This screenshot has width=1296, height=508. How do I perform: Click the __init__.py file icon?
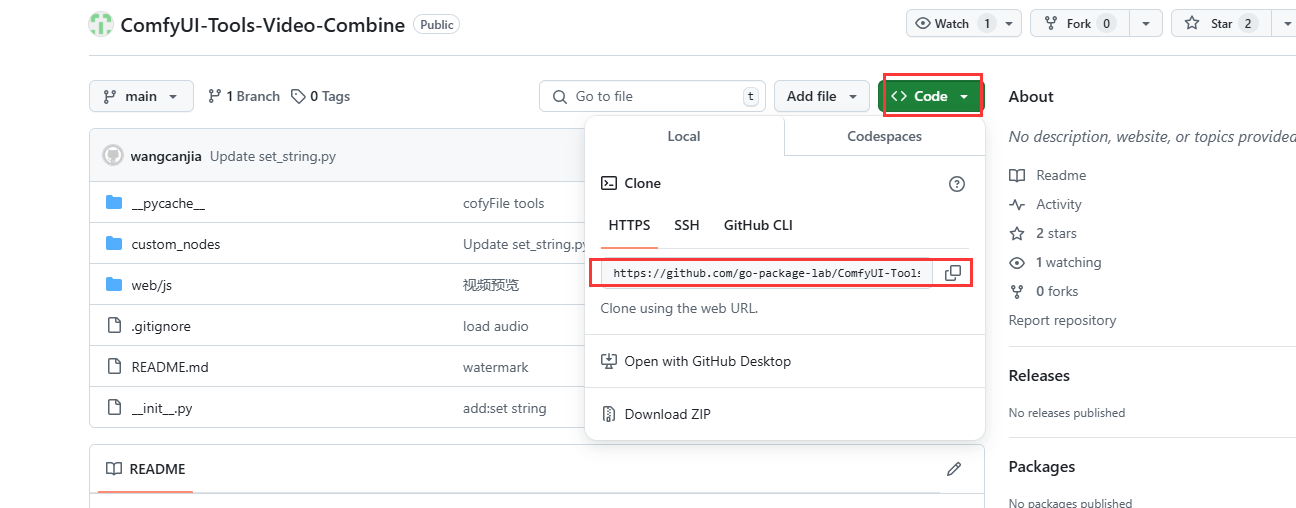tap(113, 408)
